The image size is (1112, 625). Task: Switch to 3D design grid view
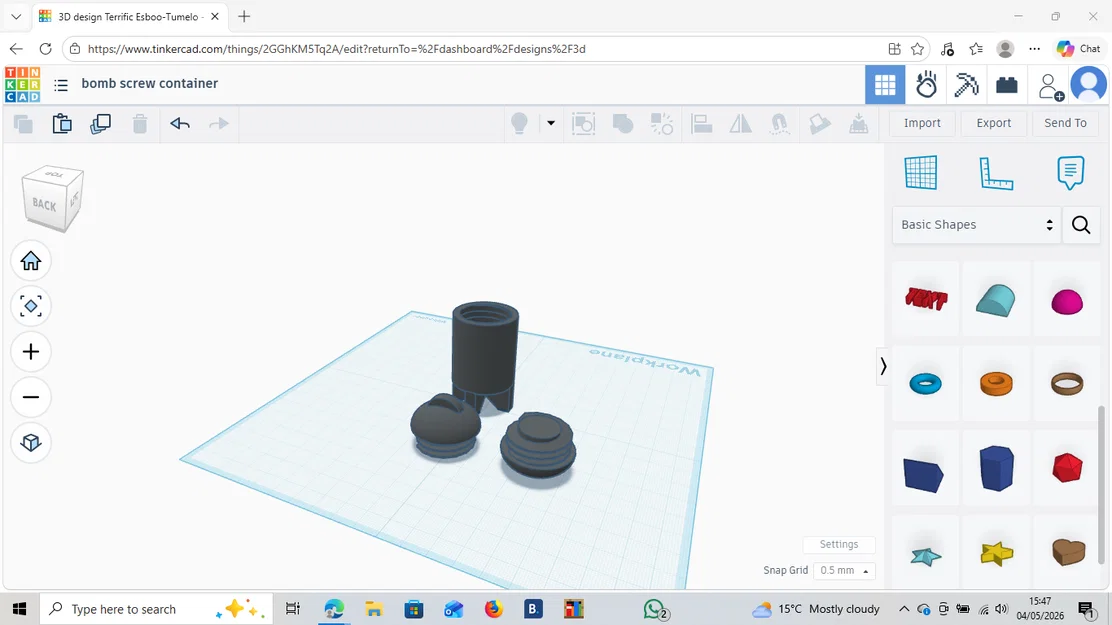point(885,85)
